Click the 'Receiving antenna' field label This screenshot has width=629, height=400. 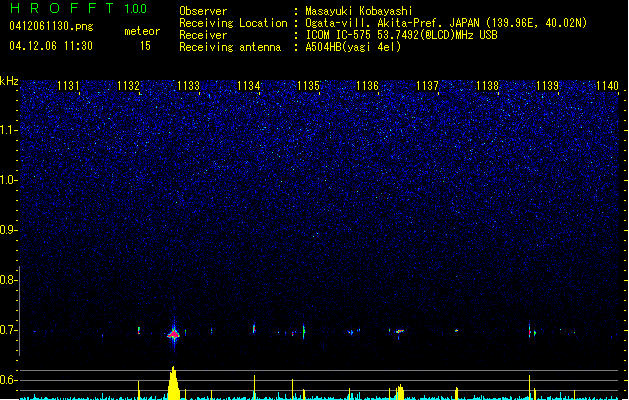click(230, 47)
